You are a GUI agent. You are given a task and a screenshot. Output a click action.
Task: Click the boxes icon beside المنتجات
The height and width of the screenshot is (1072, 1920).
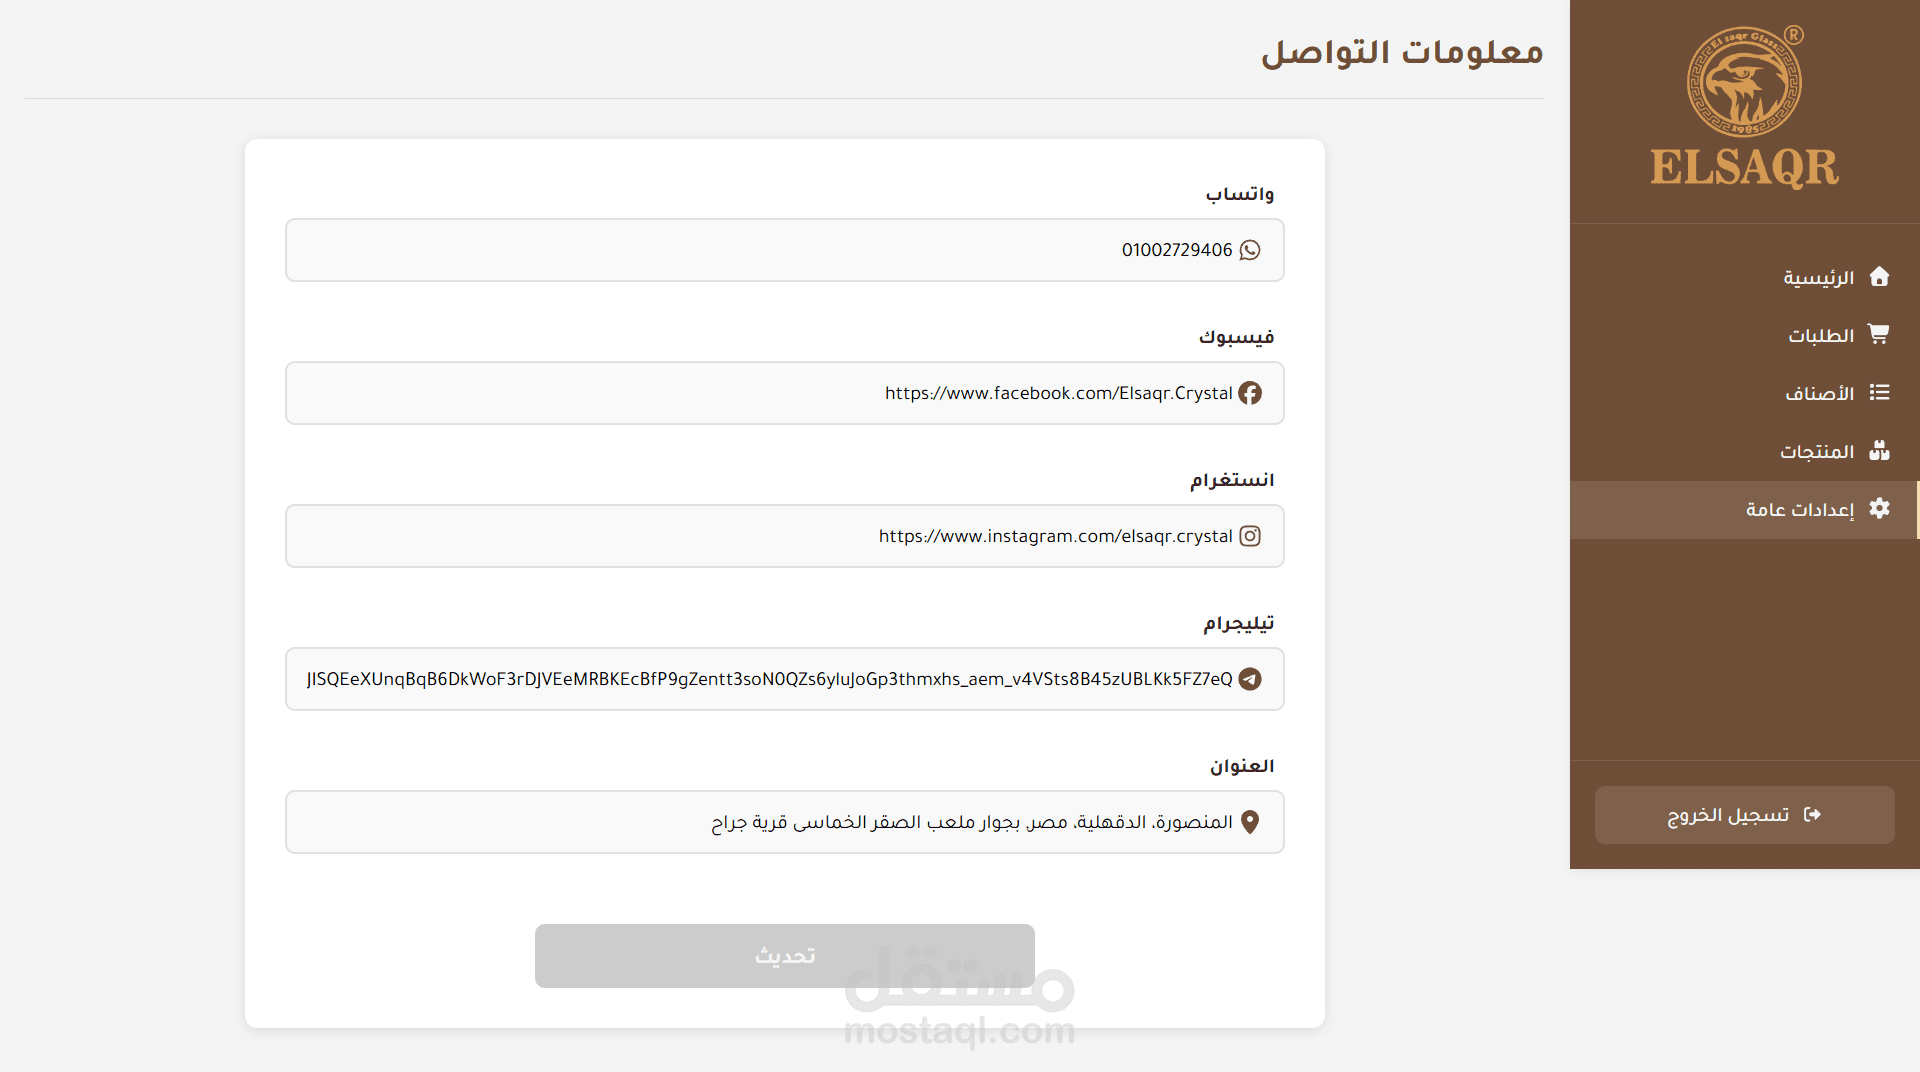(x=1879, y=451)
